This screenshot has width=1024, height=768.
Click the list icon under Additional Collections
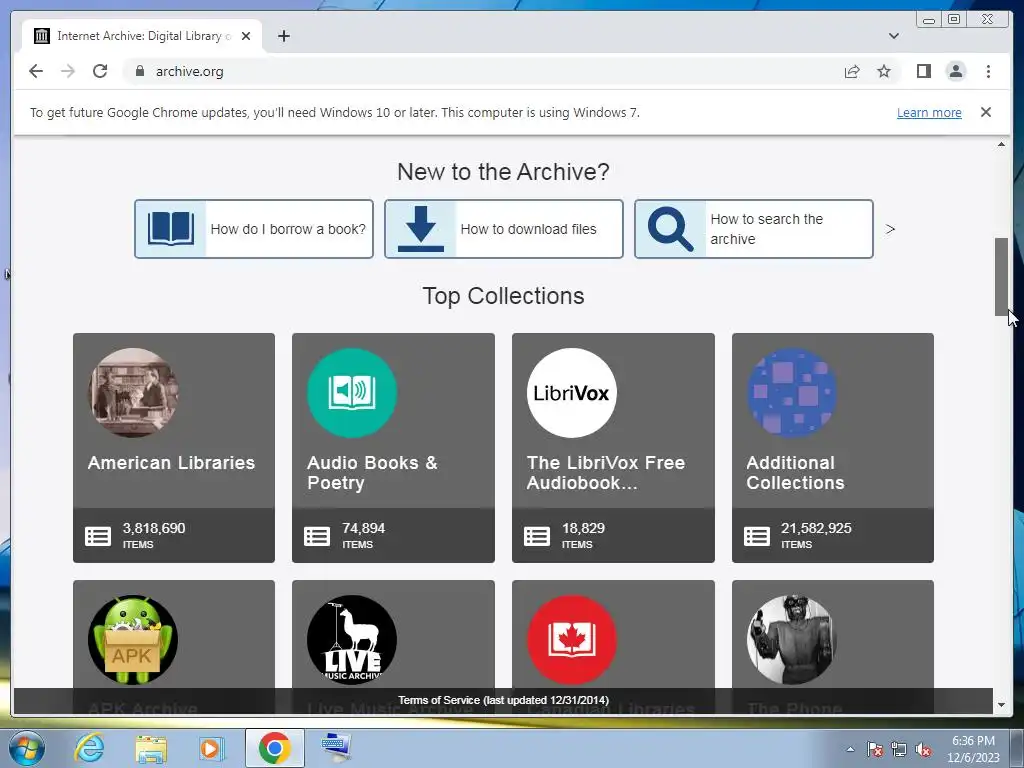coord(757,536)
